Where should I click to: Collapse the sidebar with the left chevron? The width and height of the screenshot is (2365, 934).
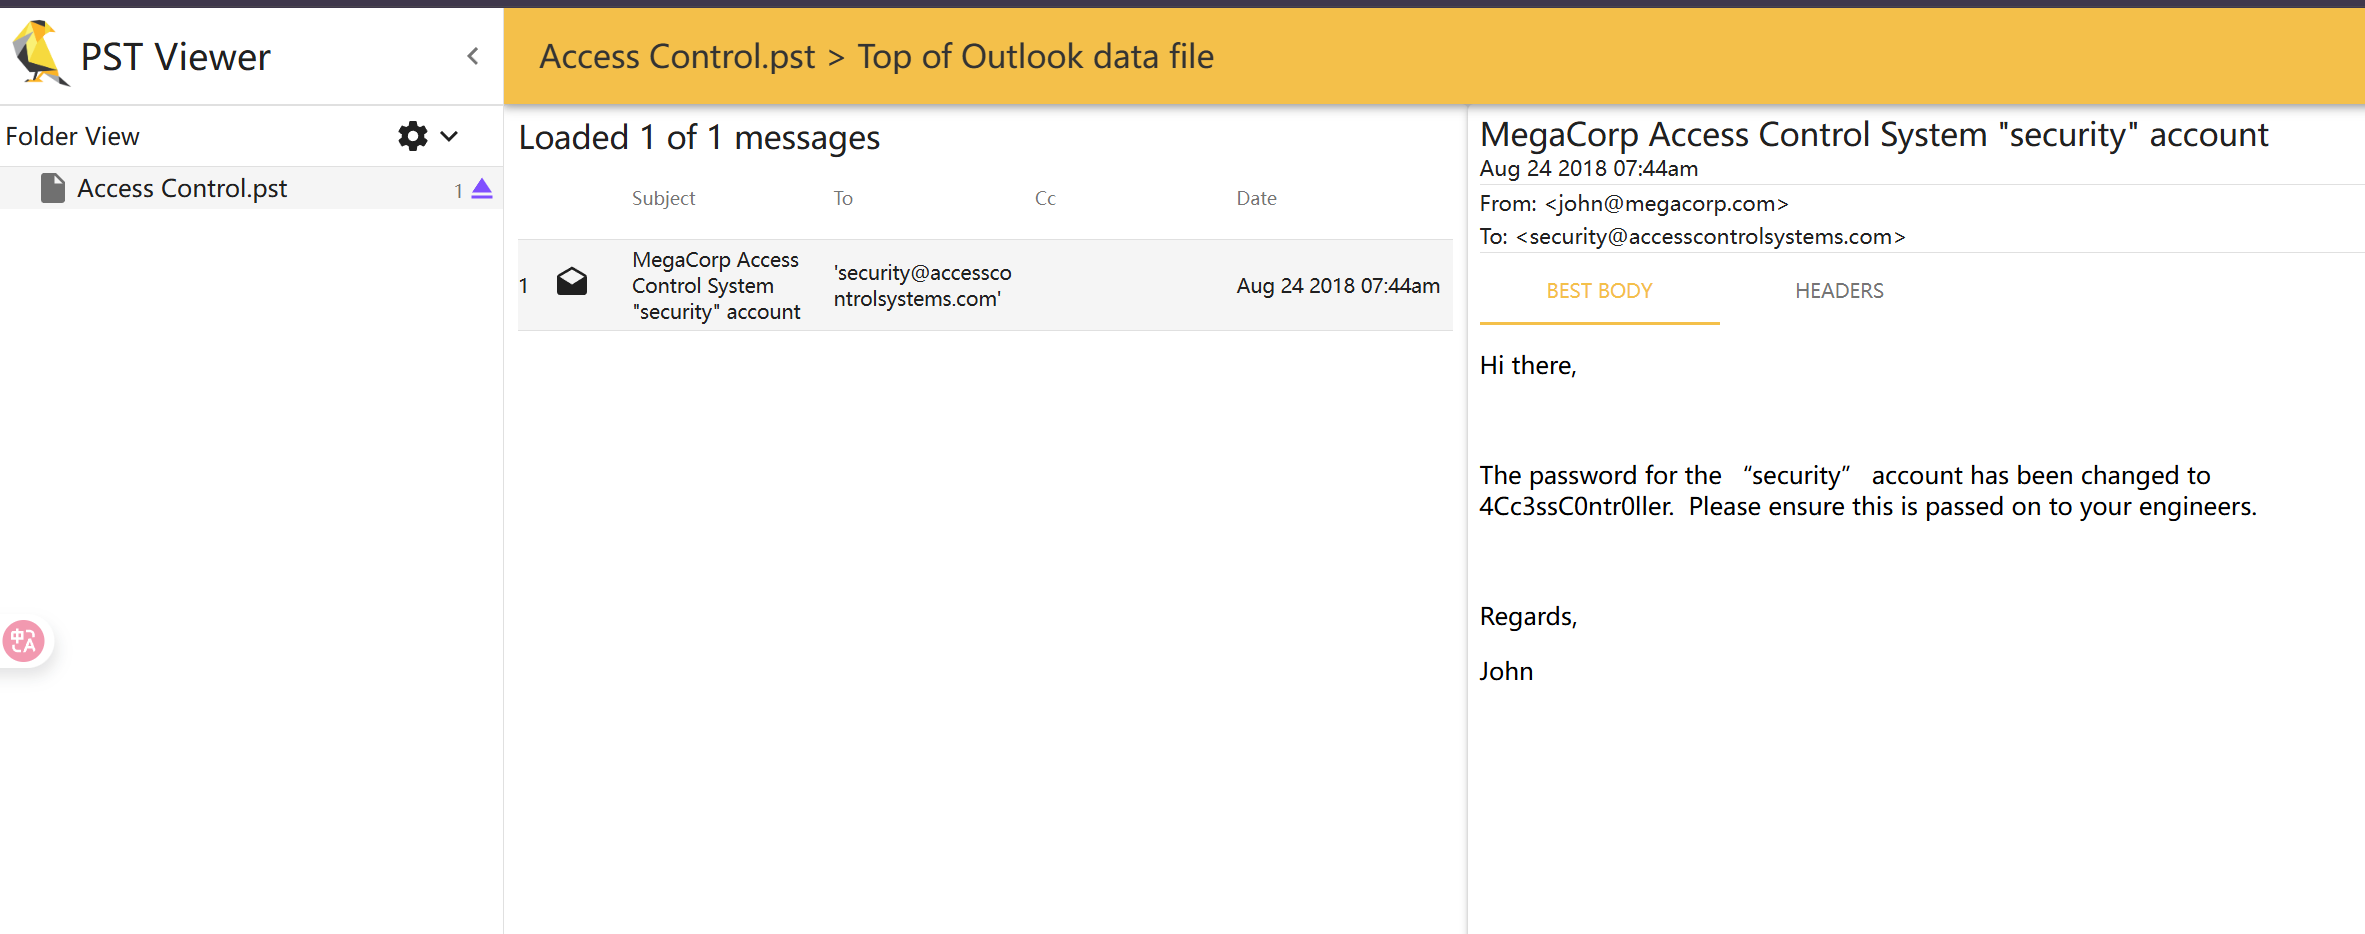(473, 57)
